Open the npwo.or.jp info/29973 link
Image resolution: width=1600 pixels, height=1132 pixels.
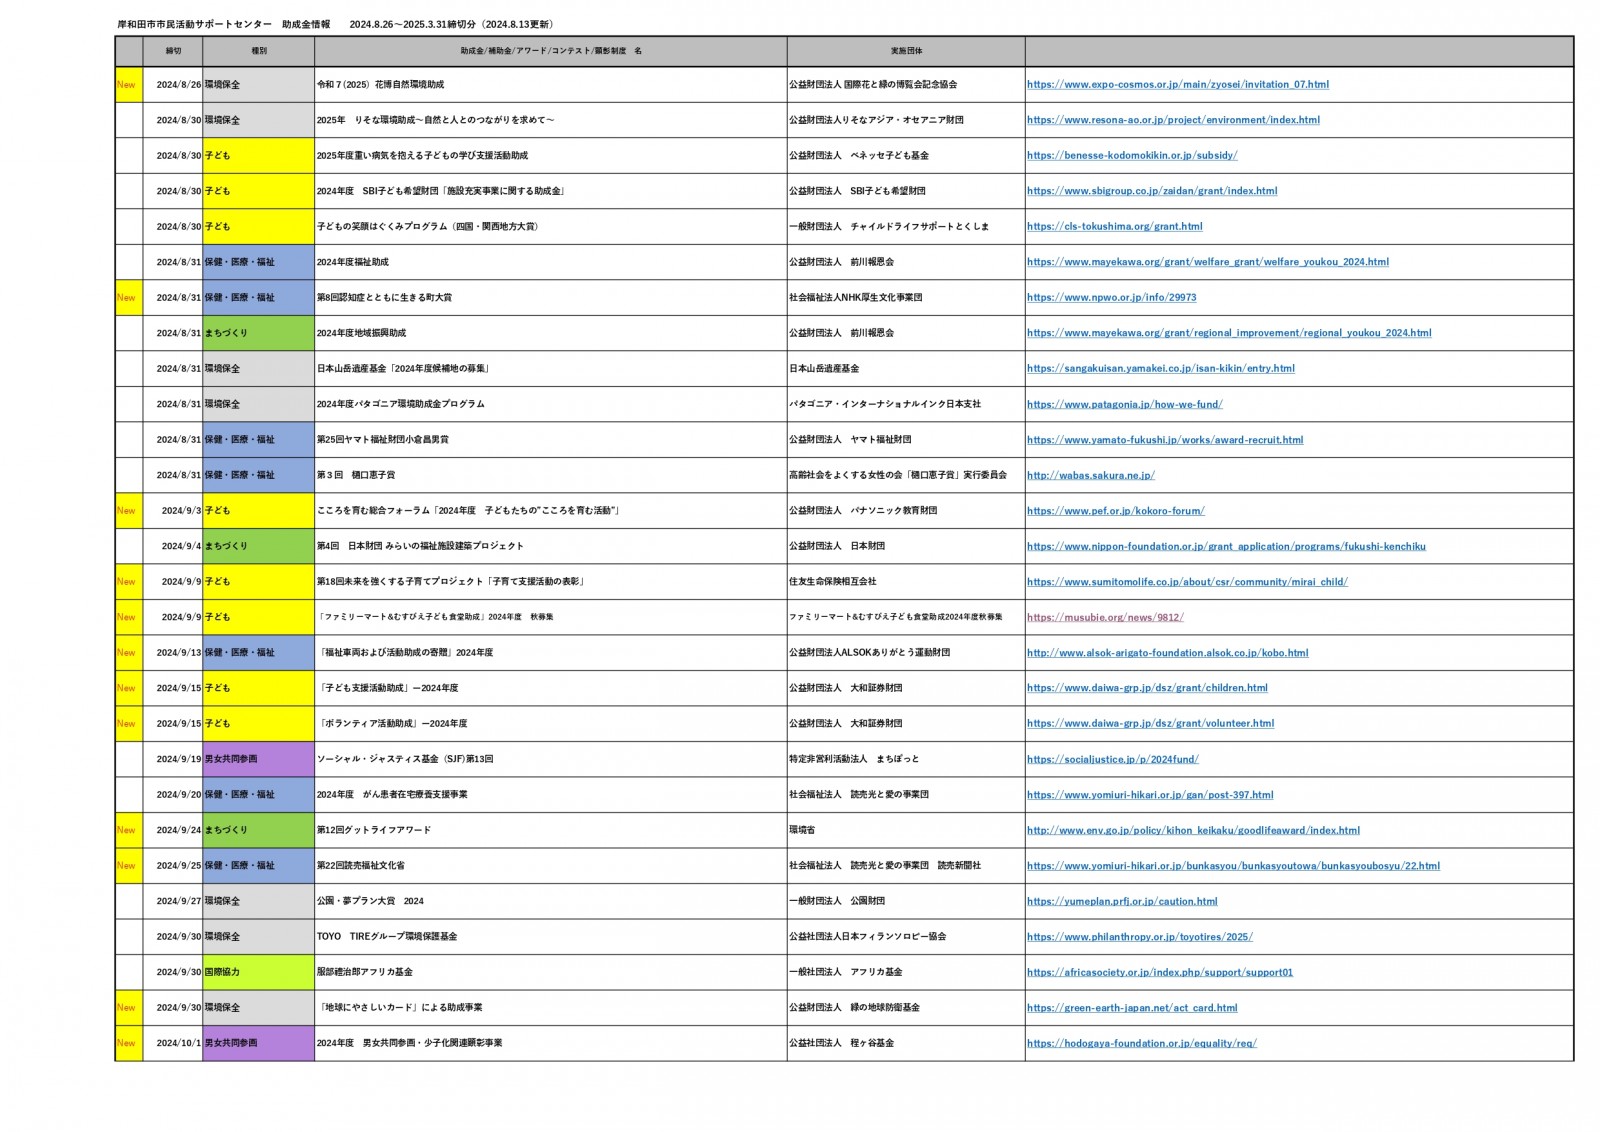coord(1111,298)
